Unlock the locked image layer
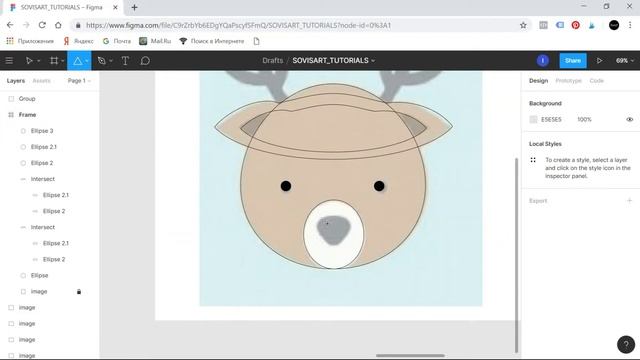 79,291
